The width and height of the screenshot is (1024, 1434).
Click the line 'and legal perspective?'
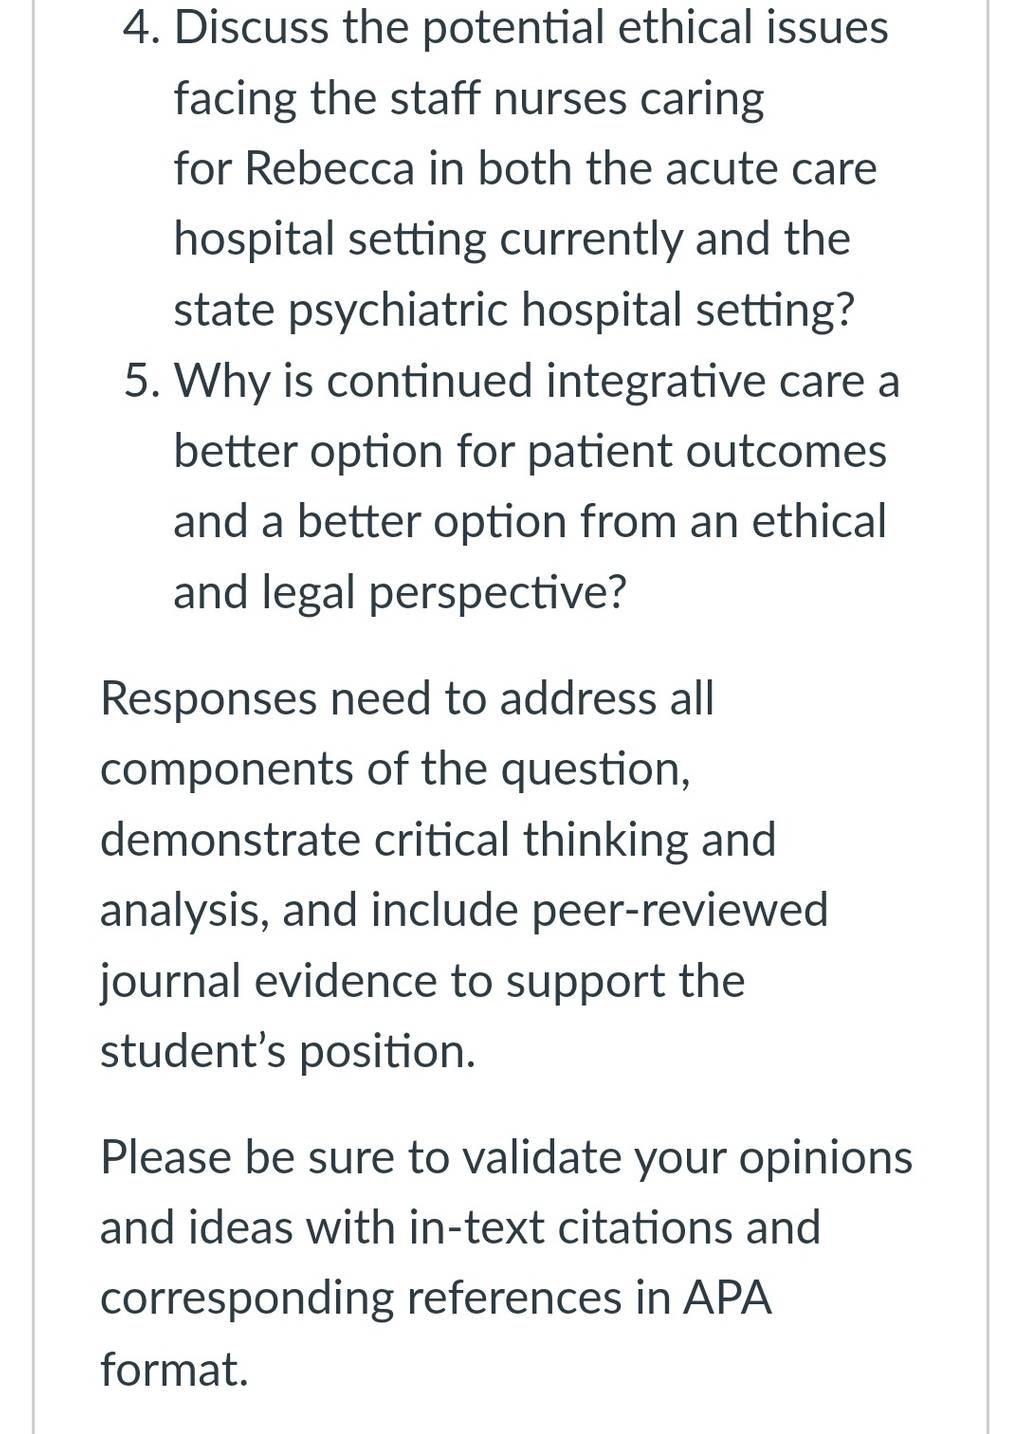pos(400,593)
